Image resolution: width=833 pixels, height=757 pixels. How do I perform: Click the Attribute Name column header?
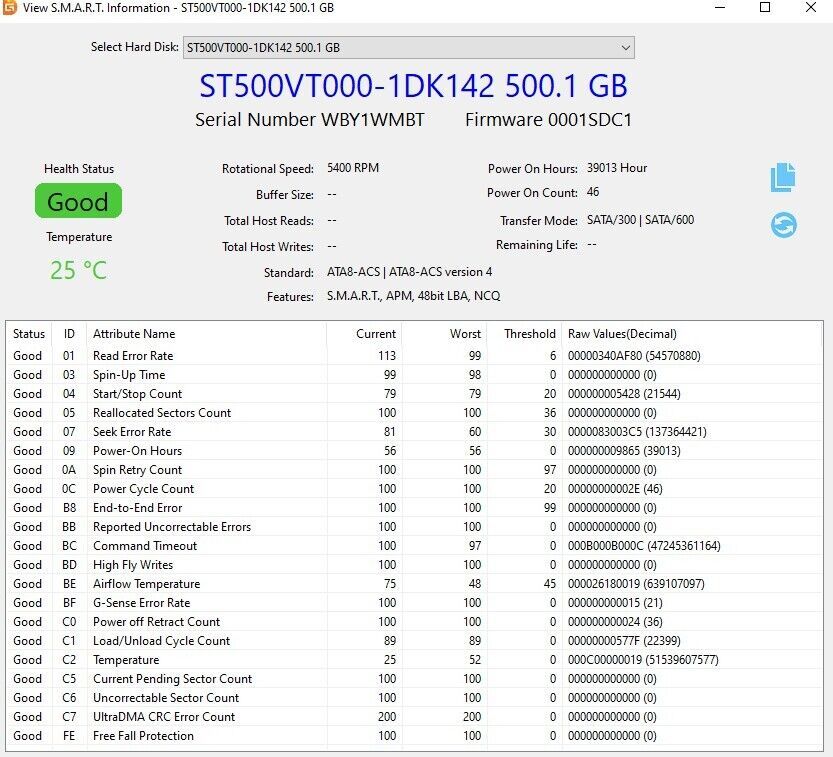tap(206, 334)
